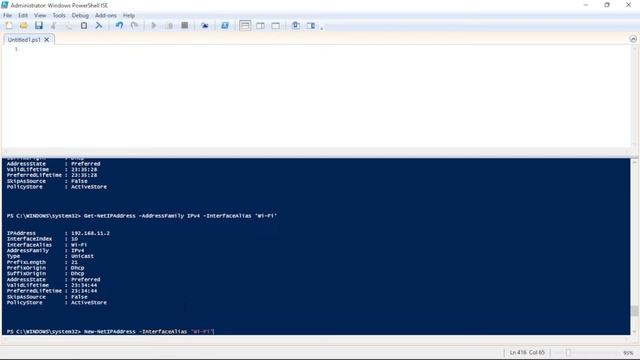
Task: Click the InterfaceAlias Wi-Fi output line
Action: (x=47, y=245)
